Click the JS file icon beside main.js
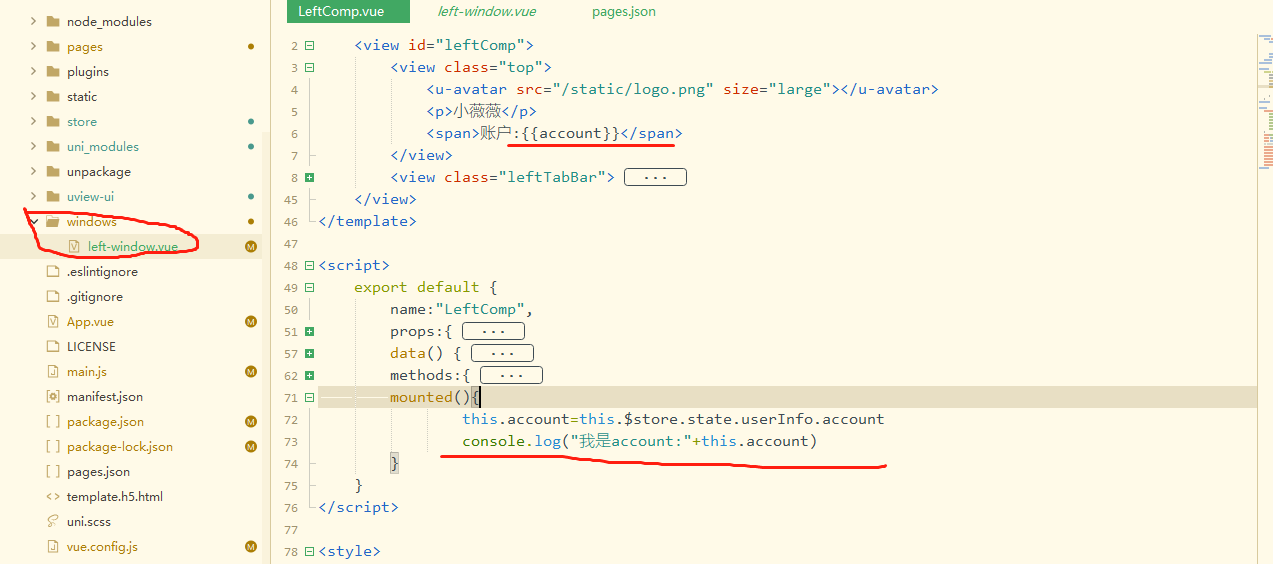The height and width of the screenshot is (564, 1273). (53, 372)
